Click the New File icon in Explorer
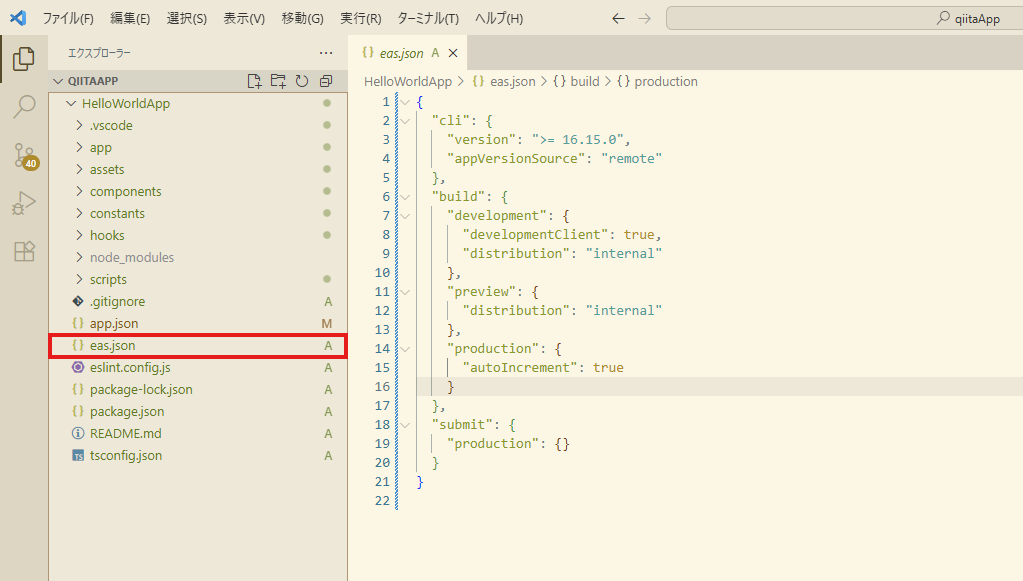This screenshot has height=581, width=1023. pos(254,80)
